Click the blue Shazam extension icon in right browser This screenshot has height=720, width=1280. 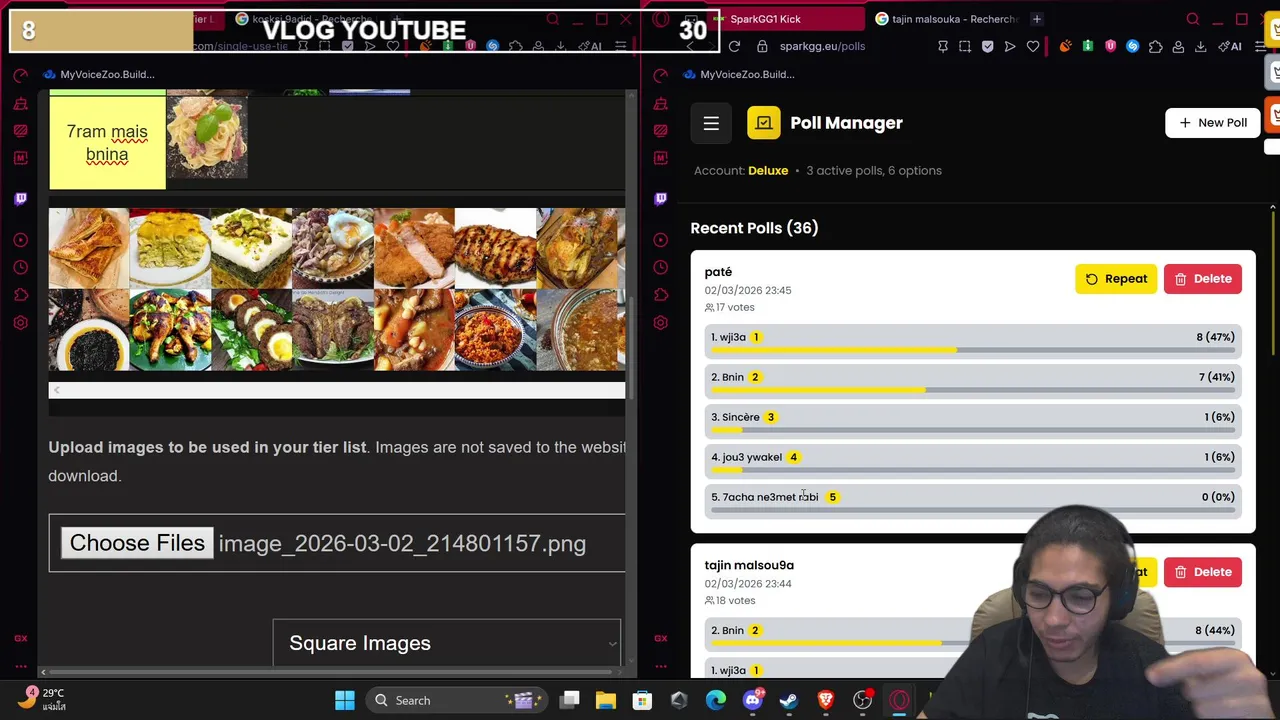(x=1132, y=46)
